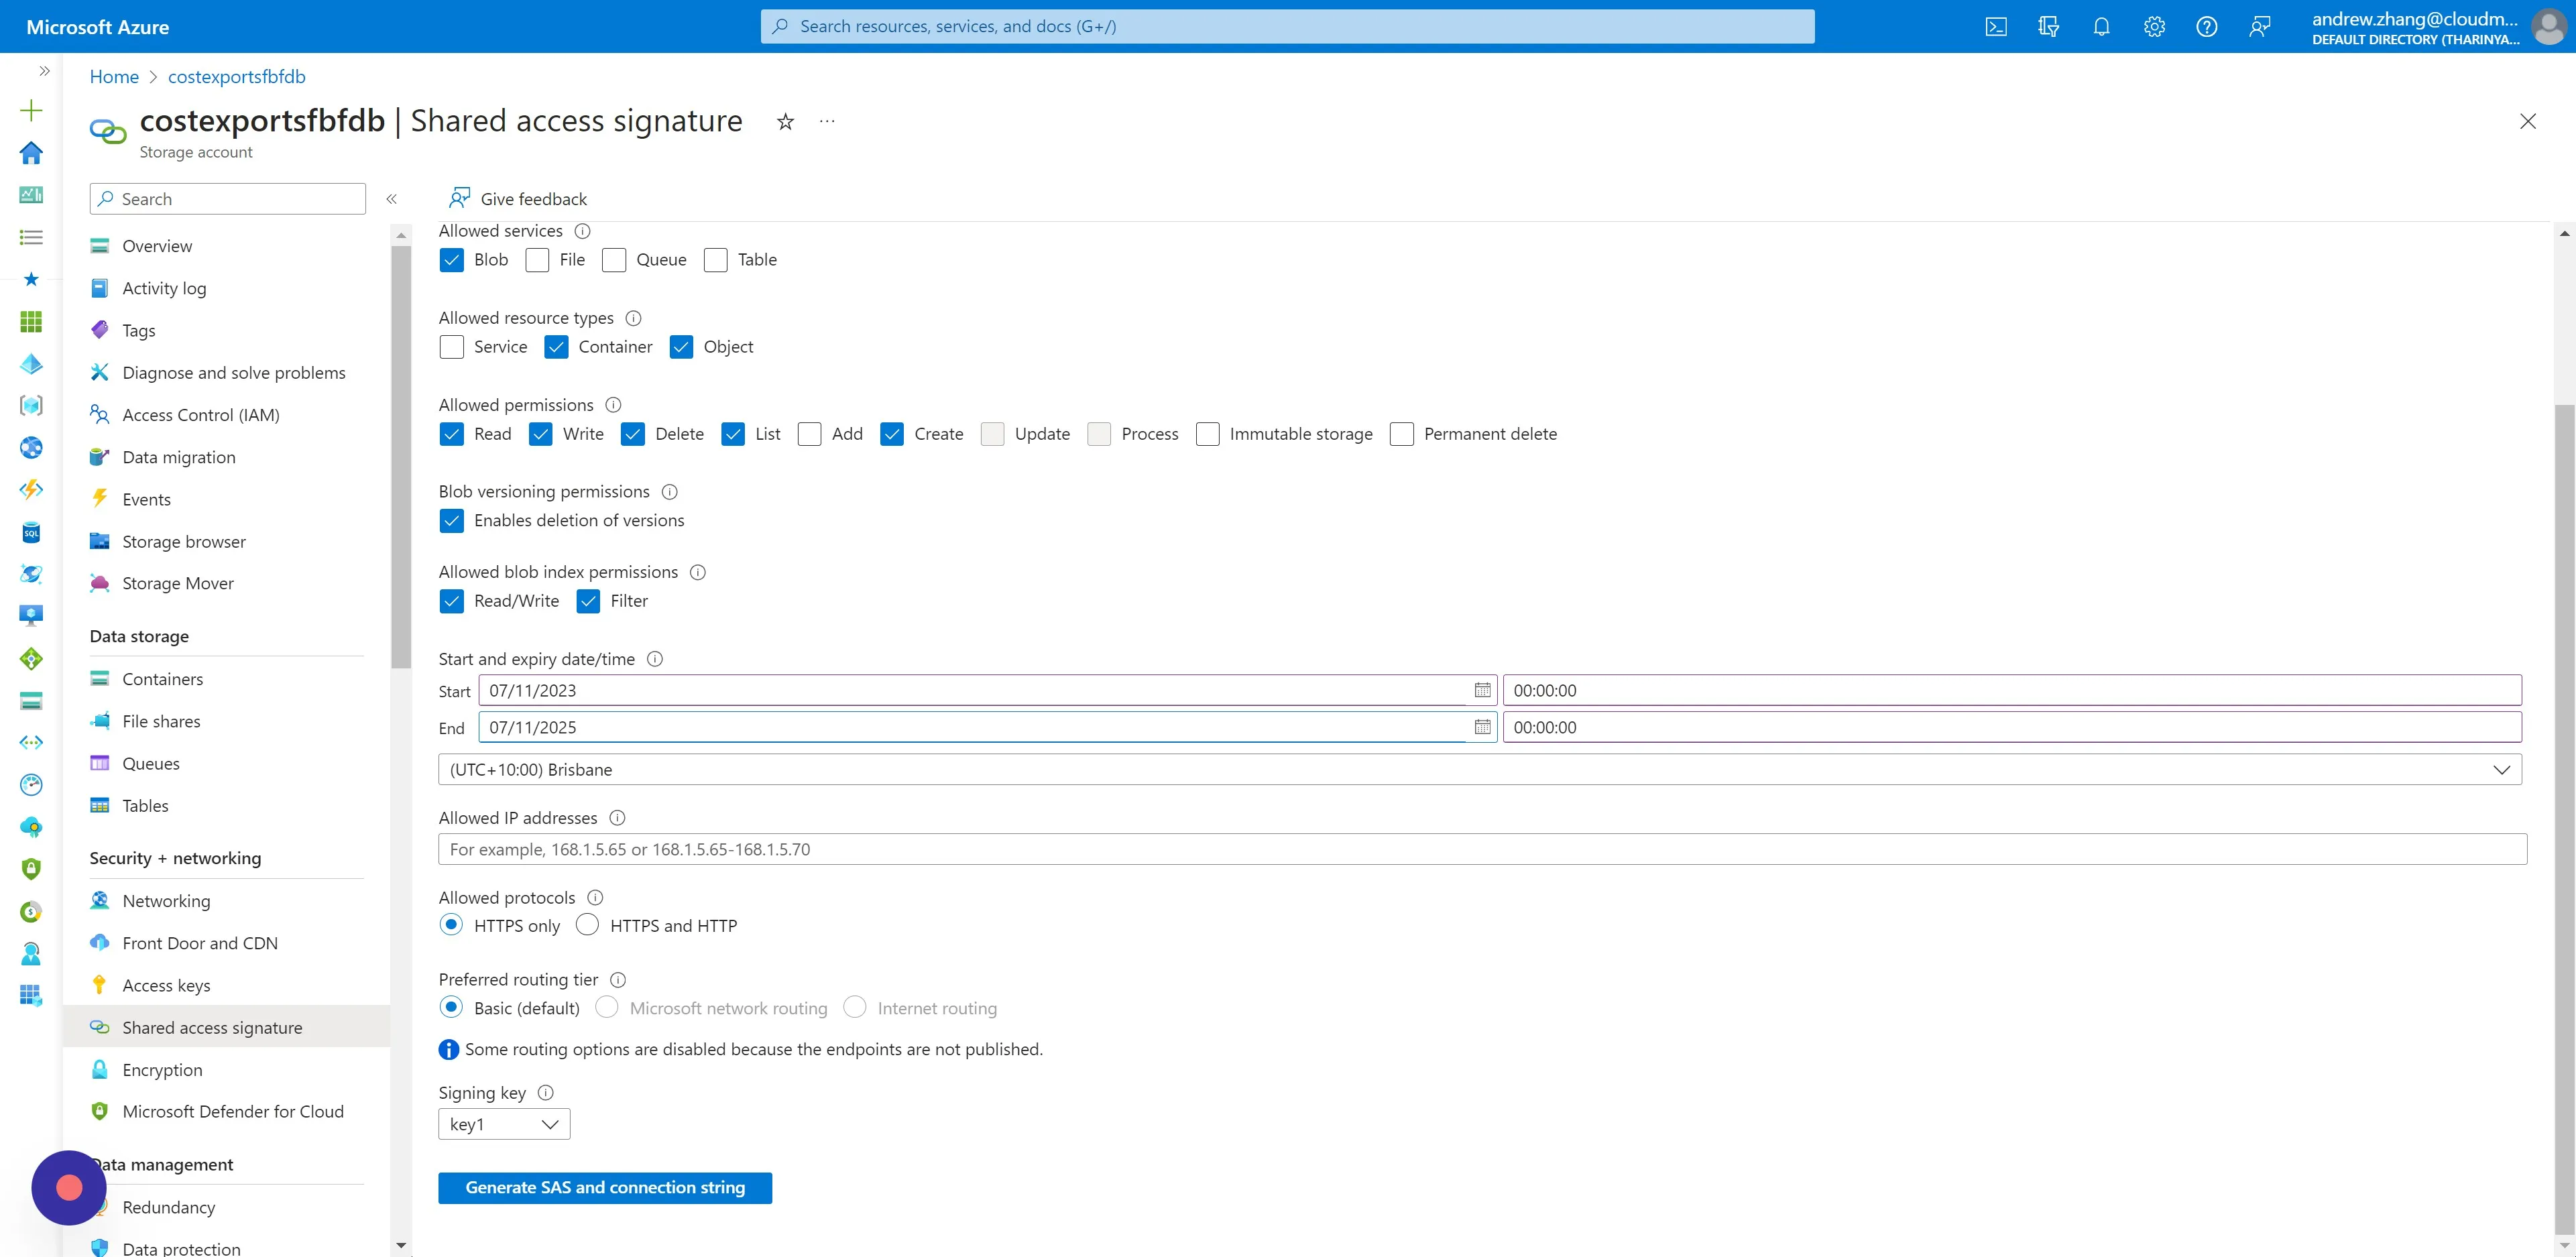
Task: Open the notifications bell
Action: pos(2101,27)
